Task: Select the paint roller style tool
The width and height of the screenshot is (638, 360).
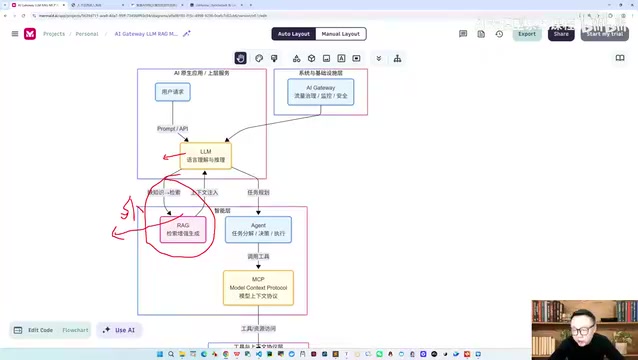Action: pos(274,58)
